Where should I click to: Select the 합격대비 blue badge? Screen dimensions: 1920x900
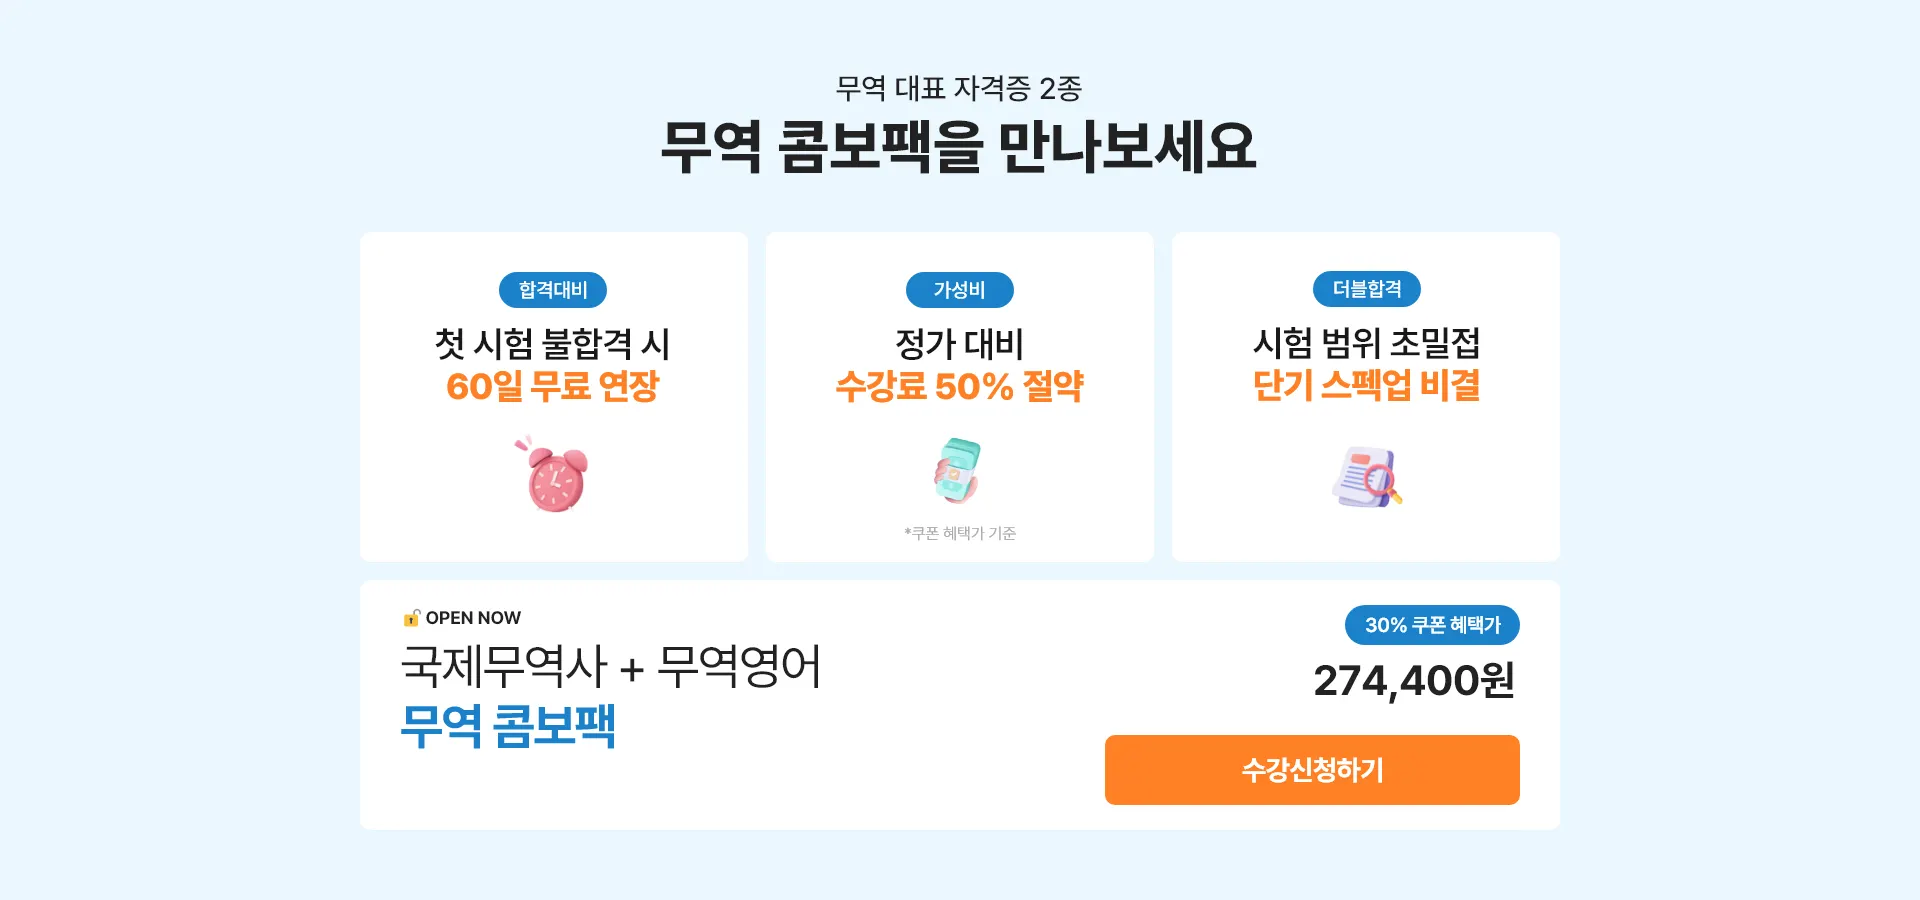coord(553,290)
